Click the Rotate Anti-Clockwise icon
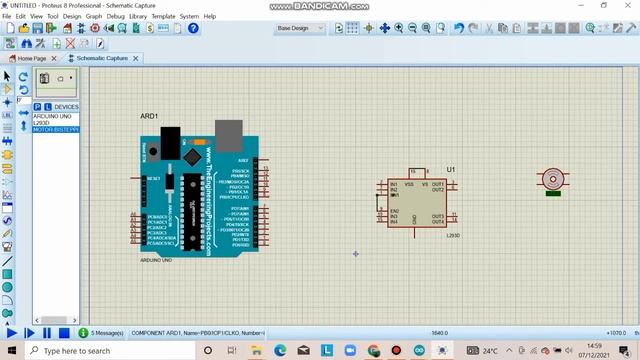 point(24,89)
